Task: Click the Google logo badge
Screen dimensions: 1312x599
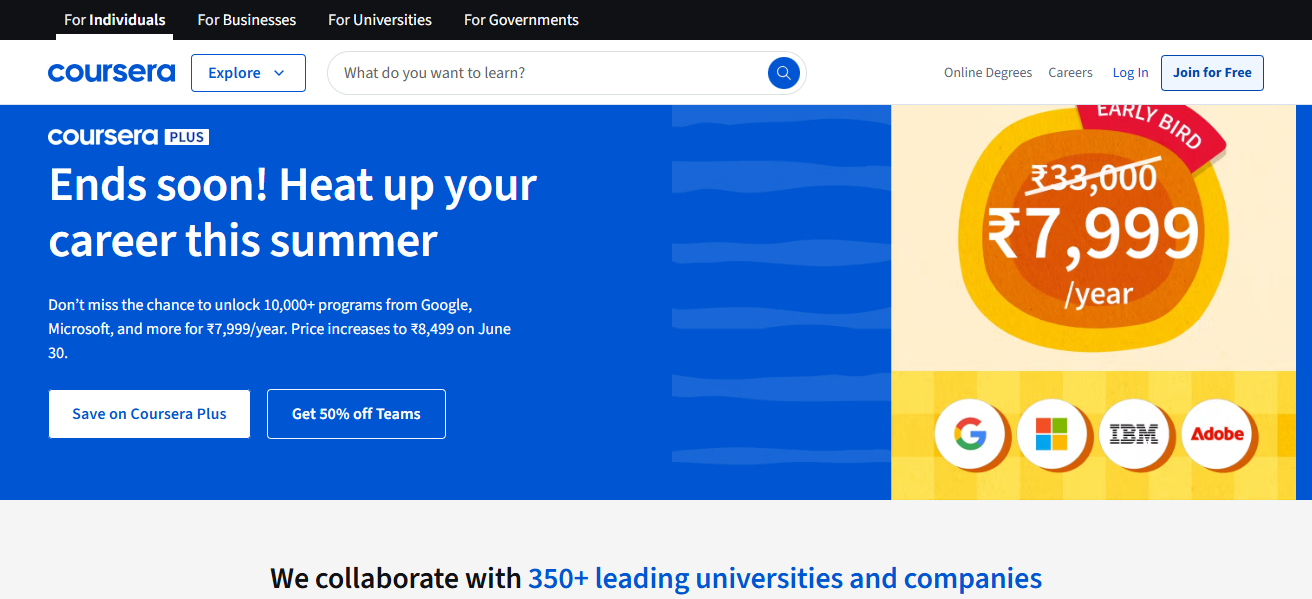Action: coord(970,435)
